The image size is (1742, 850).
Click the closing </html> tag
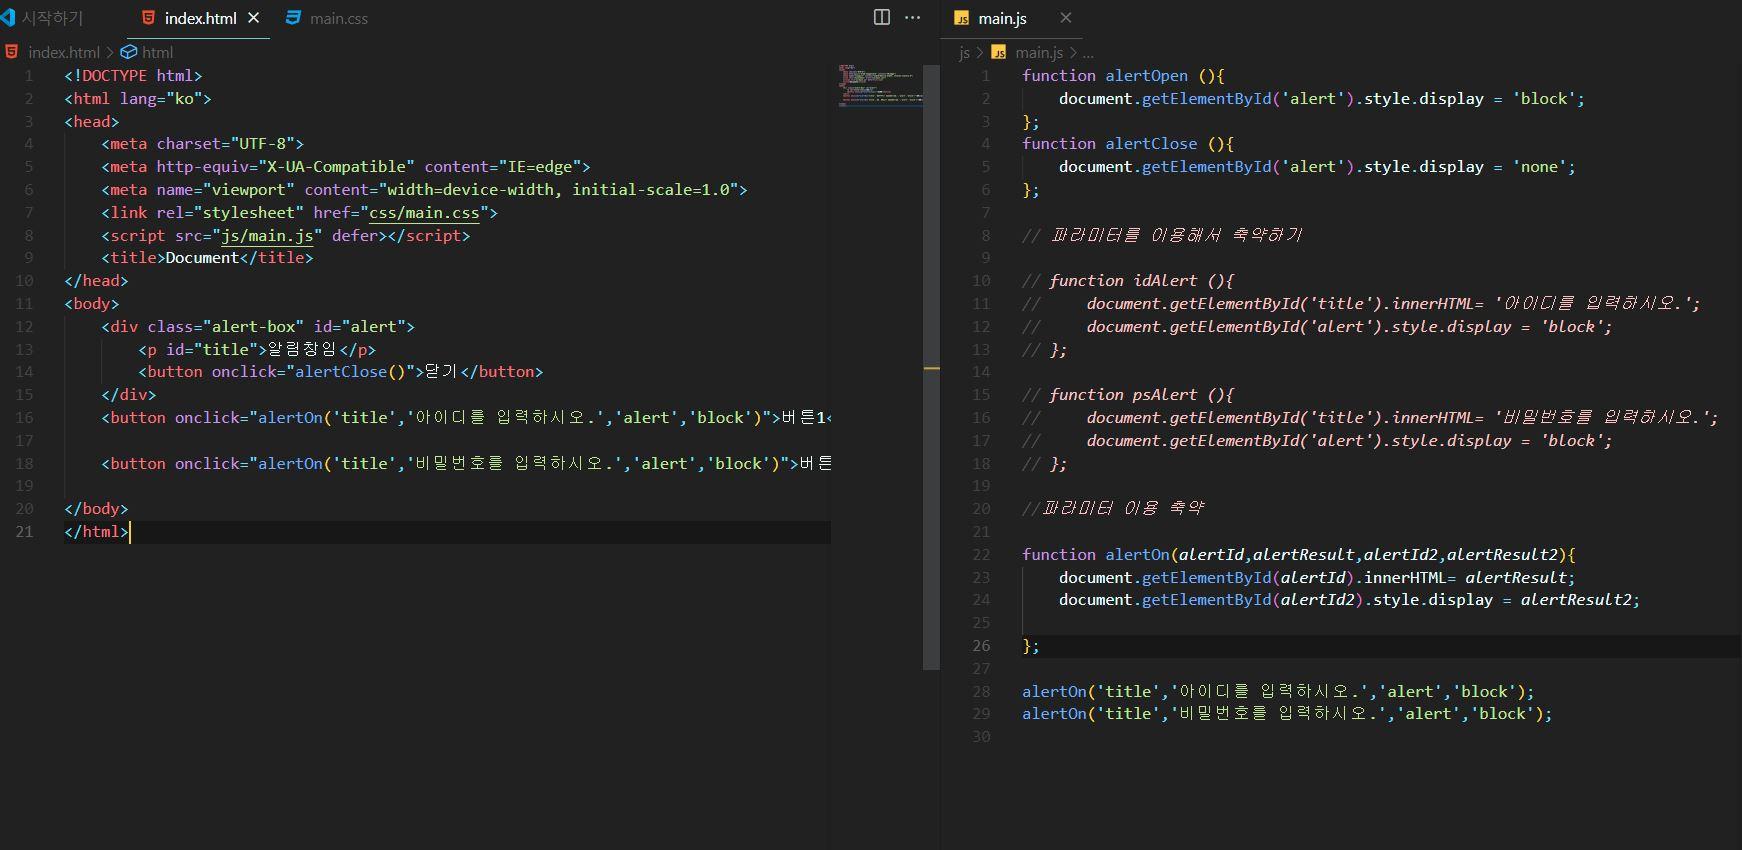tap(96, 531)
